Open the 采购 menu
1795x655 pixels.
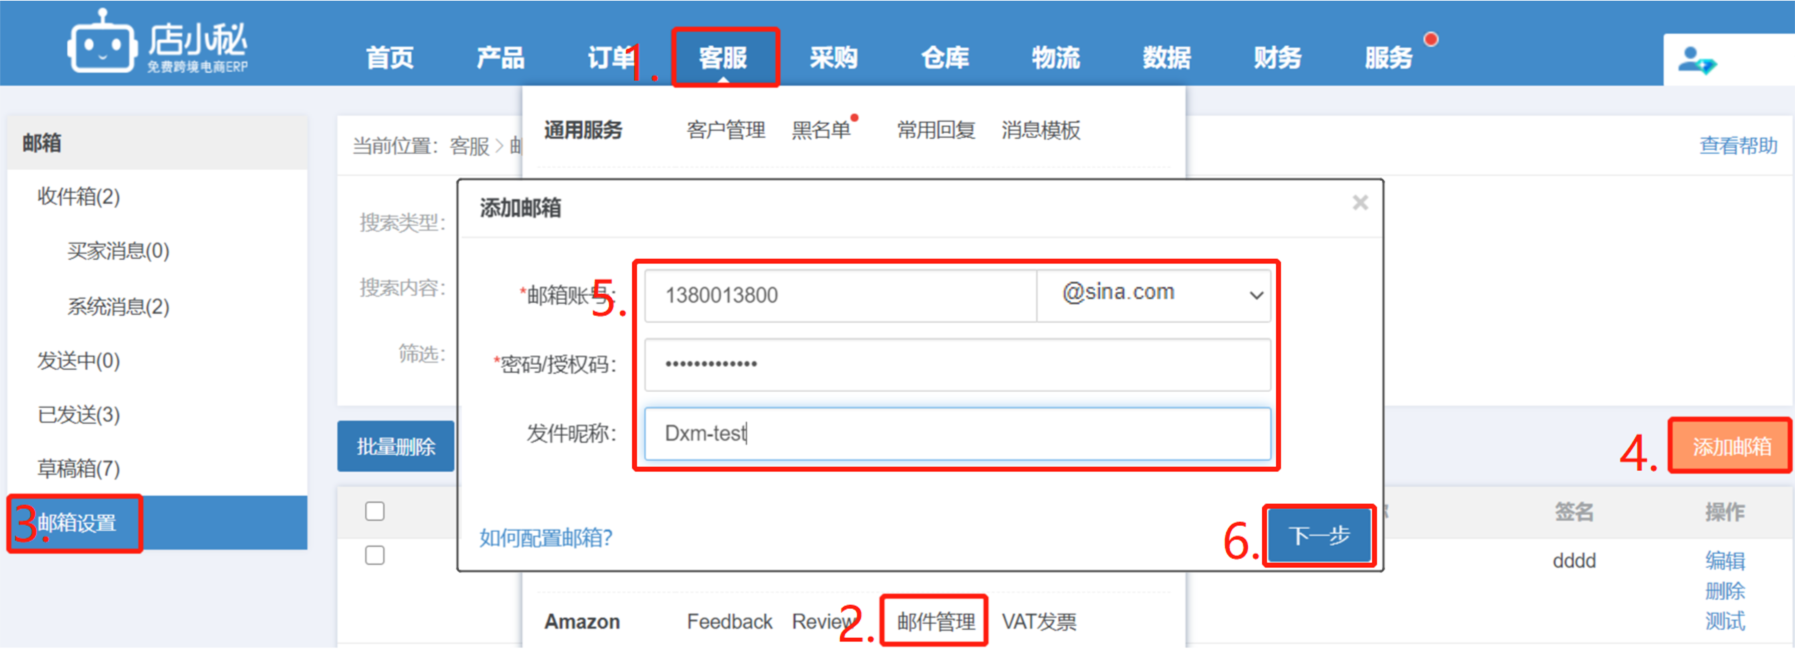click(x=833, y=58)
